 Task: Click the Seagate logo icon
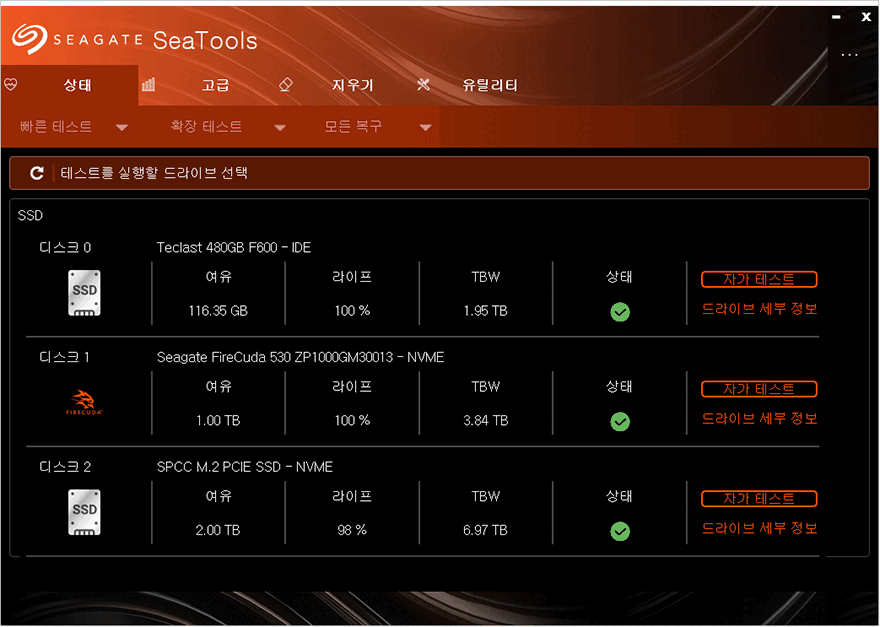[30, 39]
